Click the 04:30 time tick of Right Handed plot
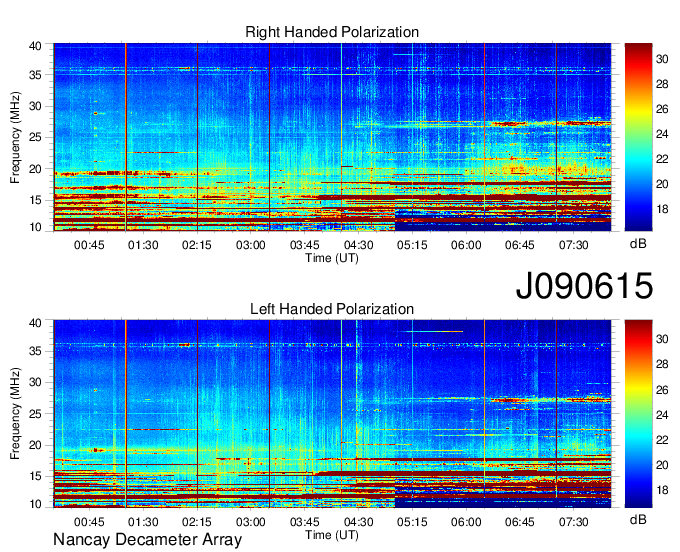 358,245
